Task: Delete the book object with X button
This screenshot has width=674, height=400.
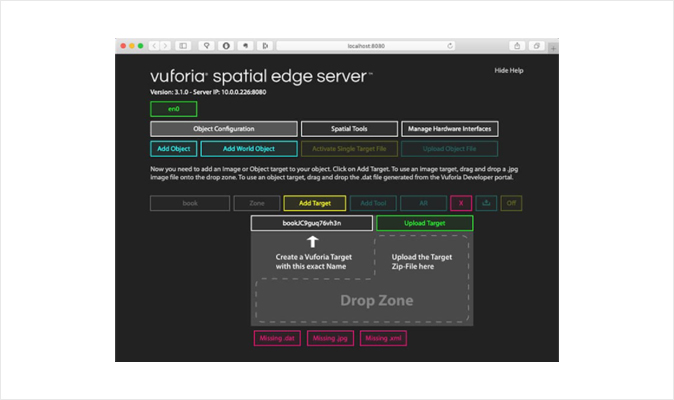Action: coord(461,203)
